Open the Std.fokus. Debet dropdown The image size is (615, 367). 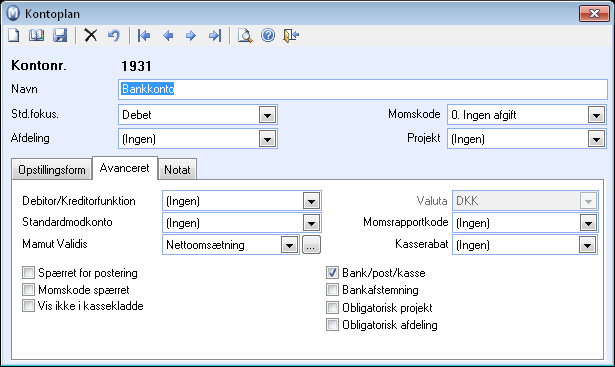(267, 115)
